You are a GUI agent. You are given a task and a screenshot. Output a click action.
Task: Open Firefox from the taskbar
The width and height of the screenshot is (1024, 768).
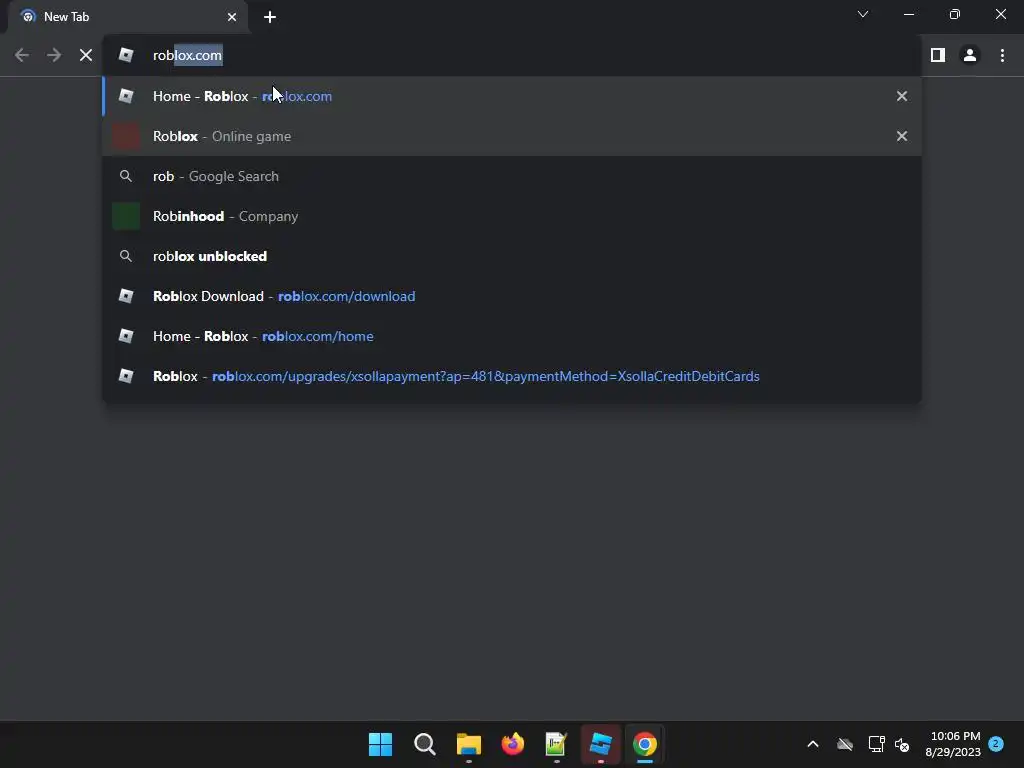click(x=513, y=744)
